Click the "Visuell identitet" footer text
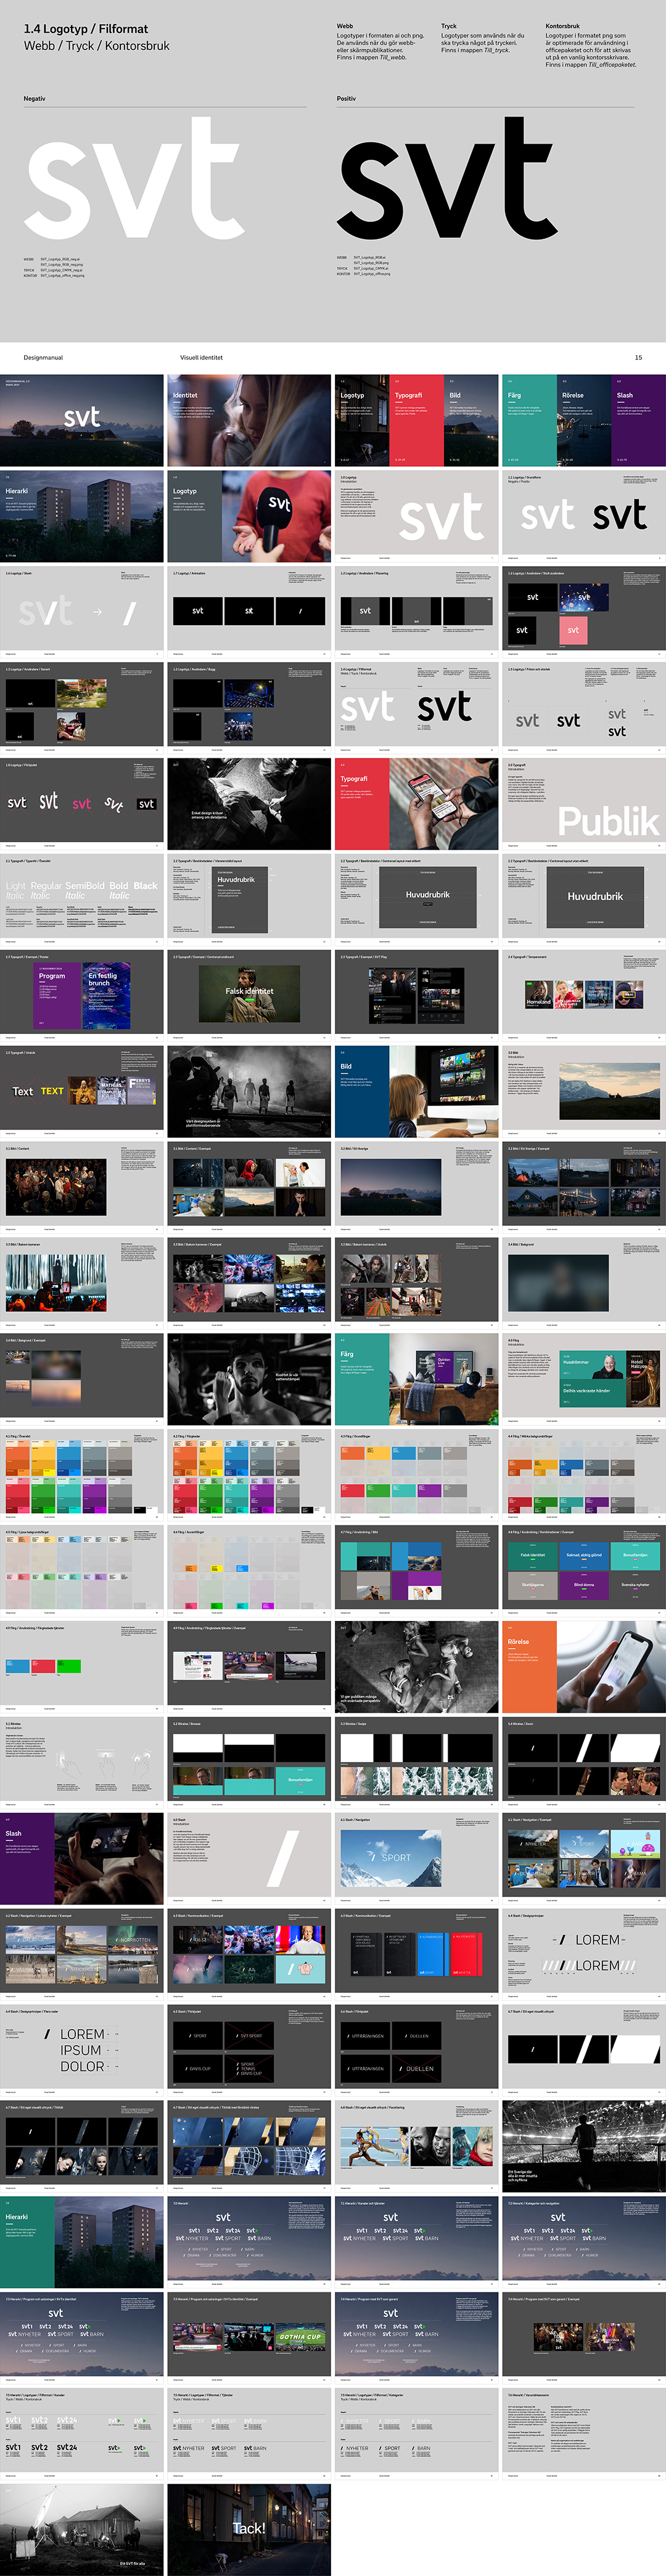Viewport: 666px width, 2576px height. [x=201, y=357]
